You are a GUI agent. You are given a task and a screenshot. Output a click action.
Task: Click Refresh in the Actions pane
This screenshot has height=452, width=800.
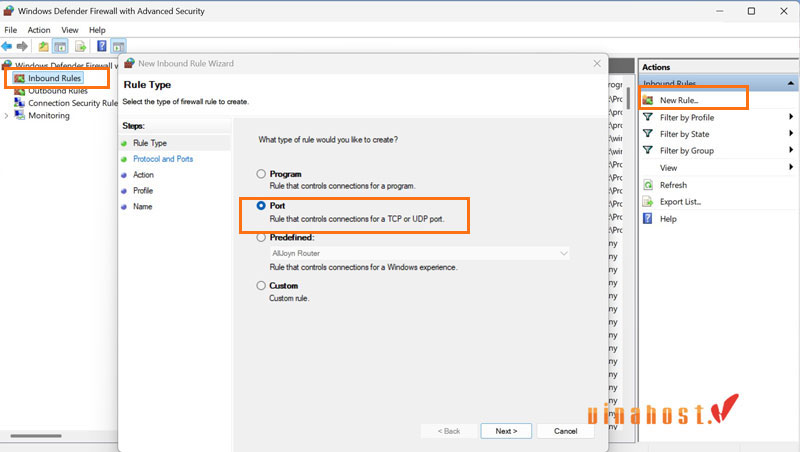[x=673, y=185]
